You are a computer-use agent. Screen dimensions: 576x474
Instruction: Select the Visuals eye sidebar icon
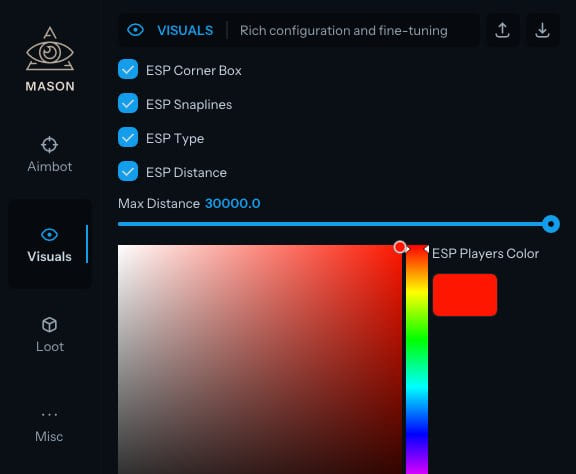[50, 234]
